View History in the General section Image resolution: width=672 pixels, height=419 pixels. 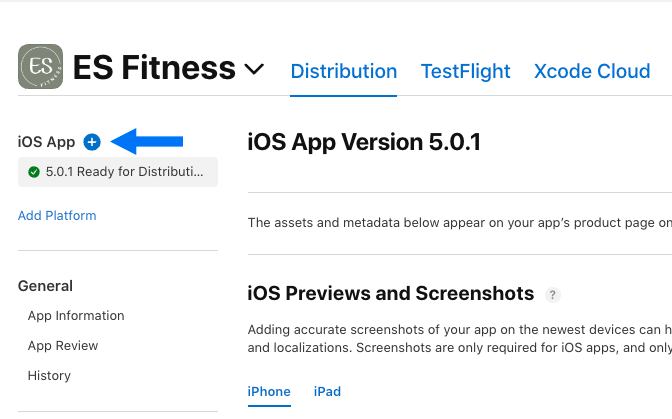[49, 376]
